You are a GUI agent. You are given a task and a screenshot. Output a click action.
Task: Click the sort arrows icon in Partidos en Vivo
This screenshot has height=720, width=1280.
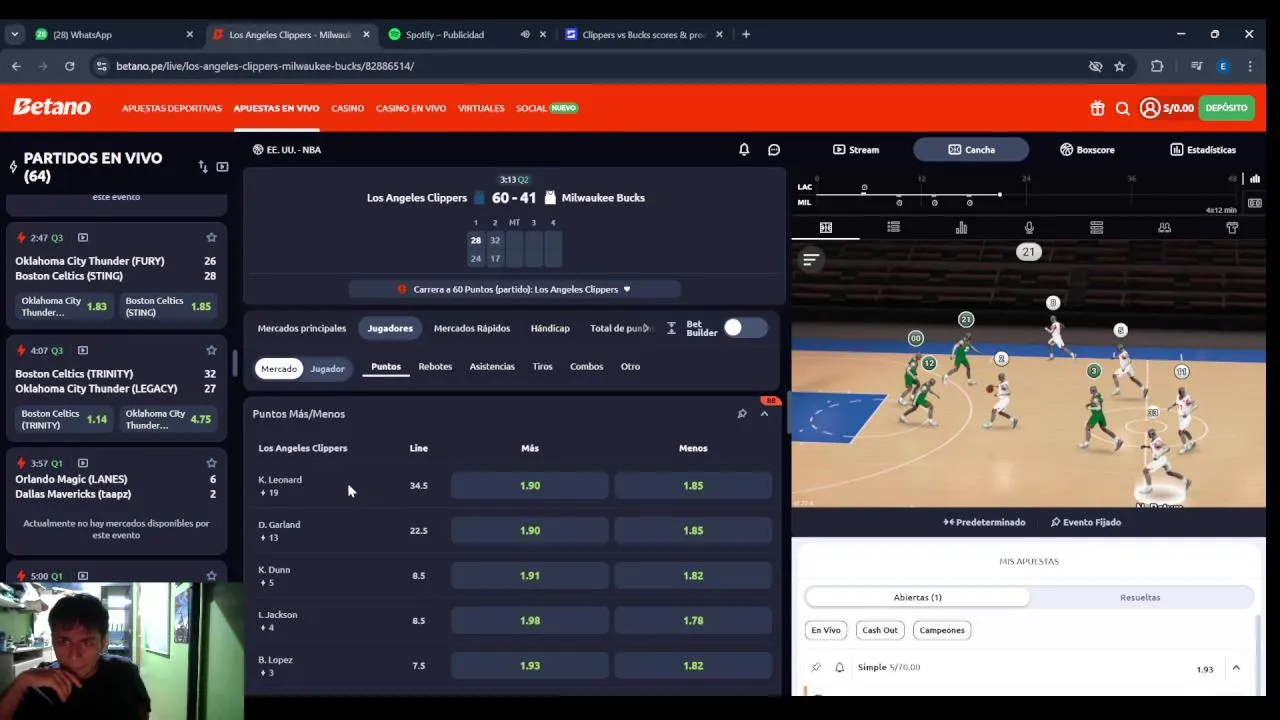(203, 167)
